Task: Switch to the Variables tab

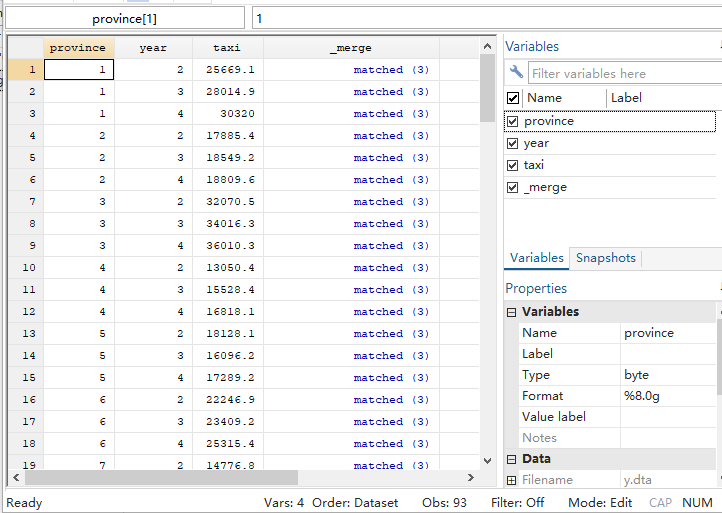Action: click(x=536, y=258)
